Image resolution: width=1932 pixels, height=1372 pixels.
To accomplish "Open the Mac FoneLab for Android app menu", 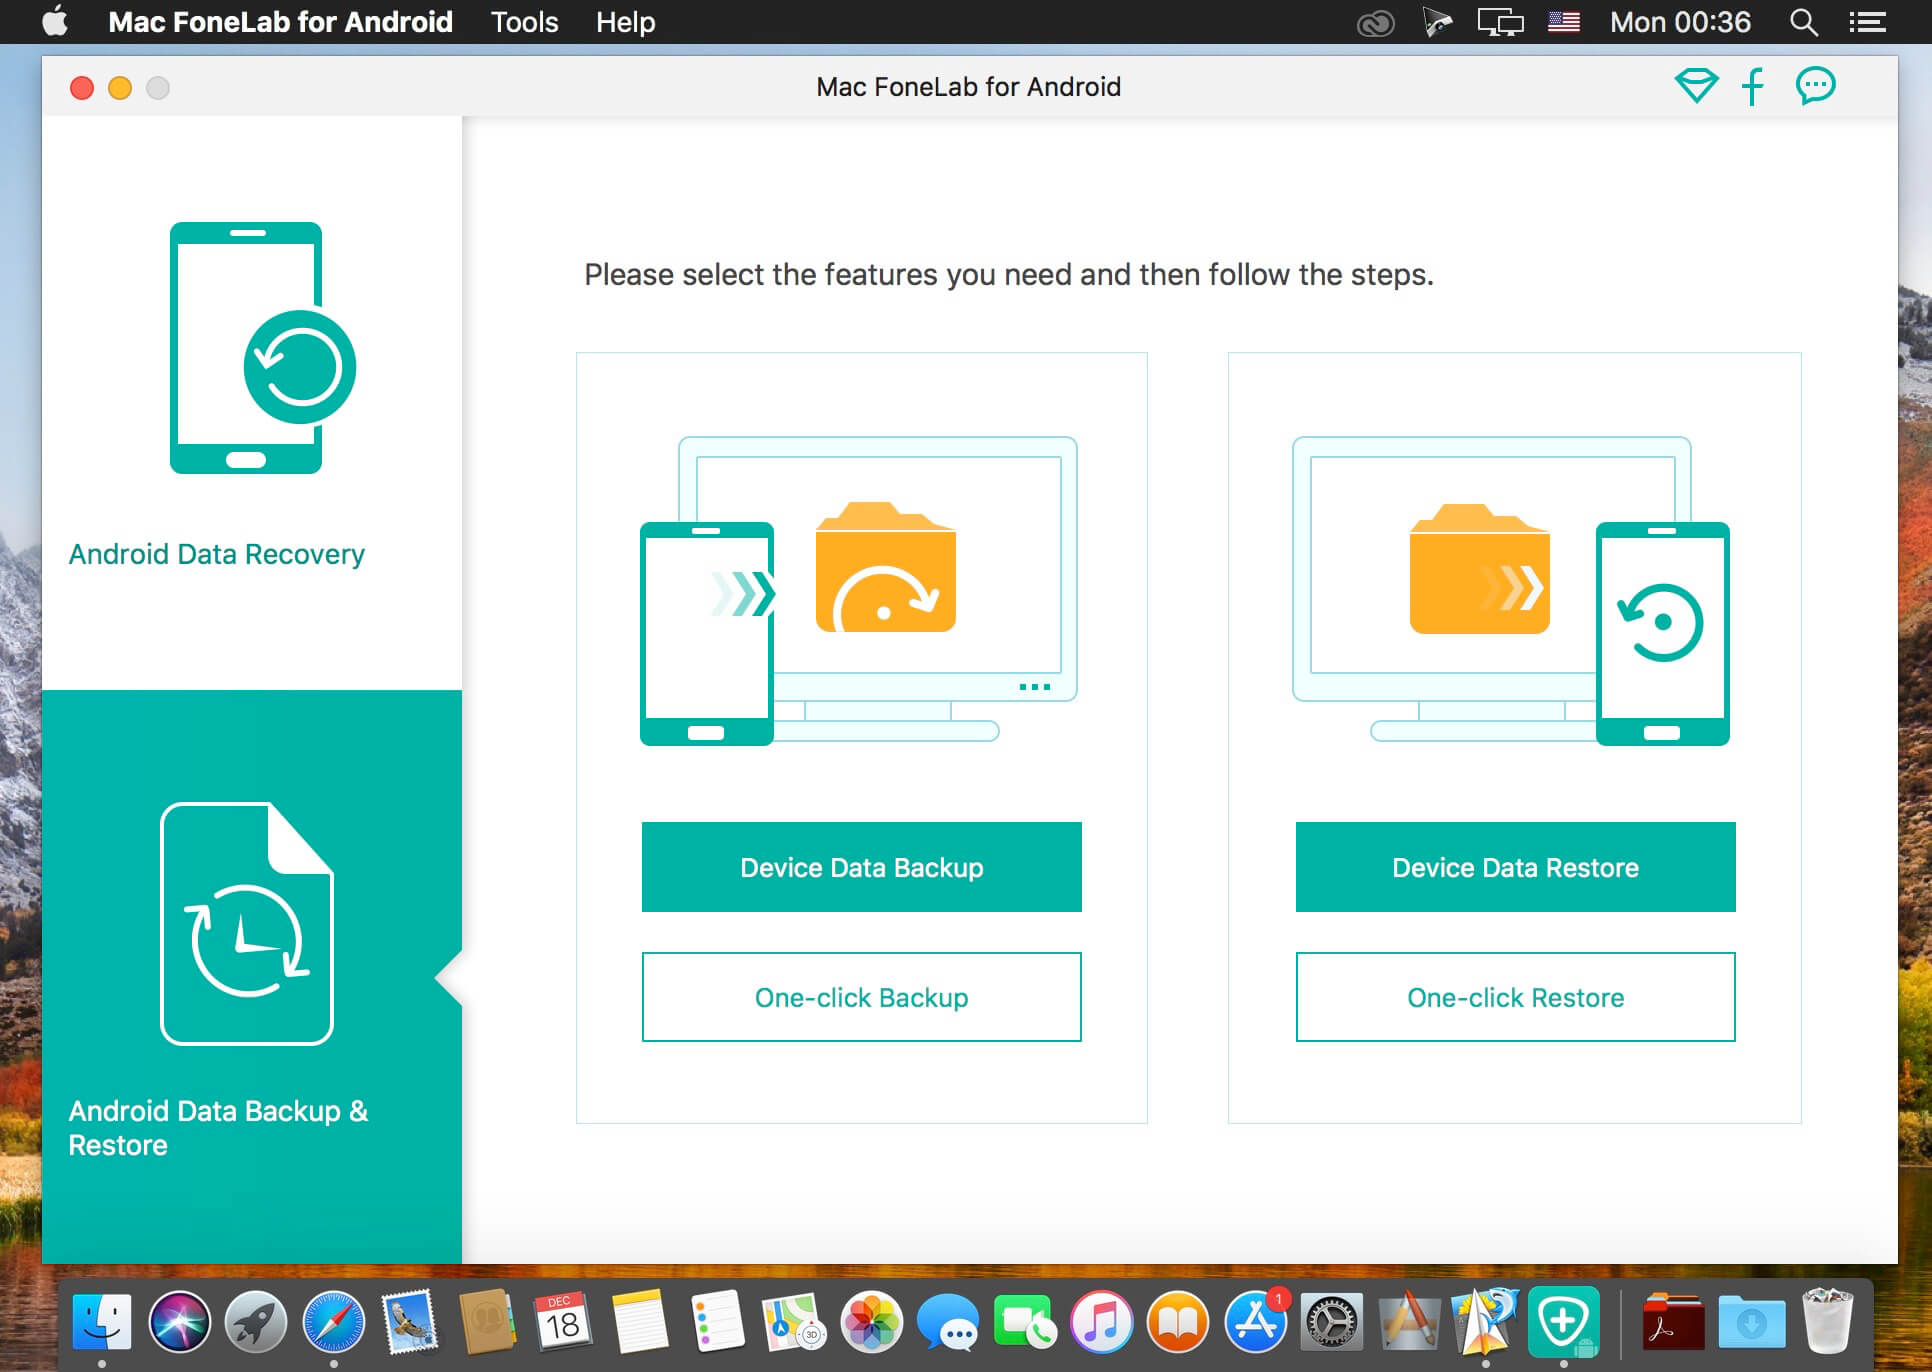I will pos(280,22).
